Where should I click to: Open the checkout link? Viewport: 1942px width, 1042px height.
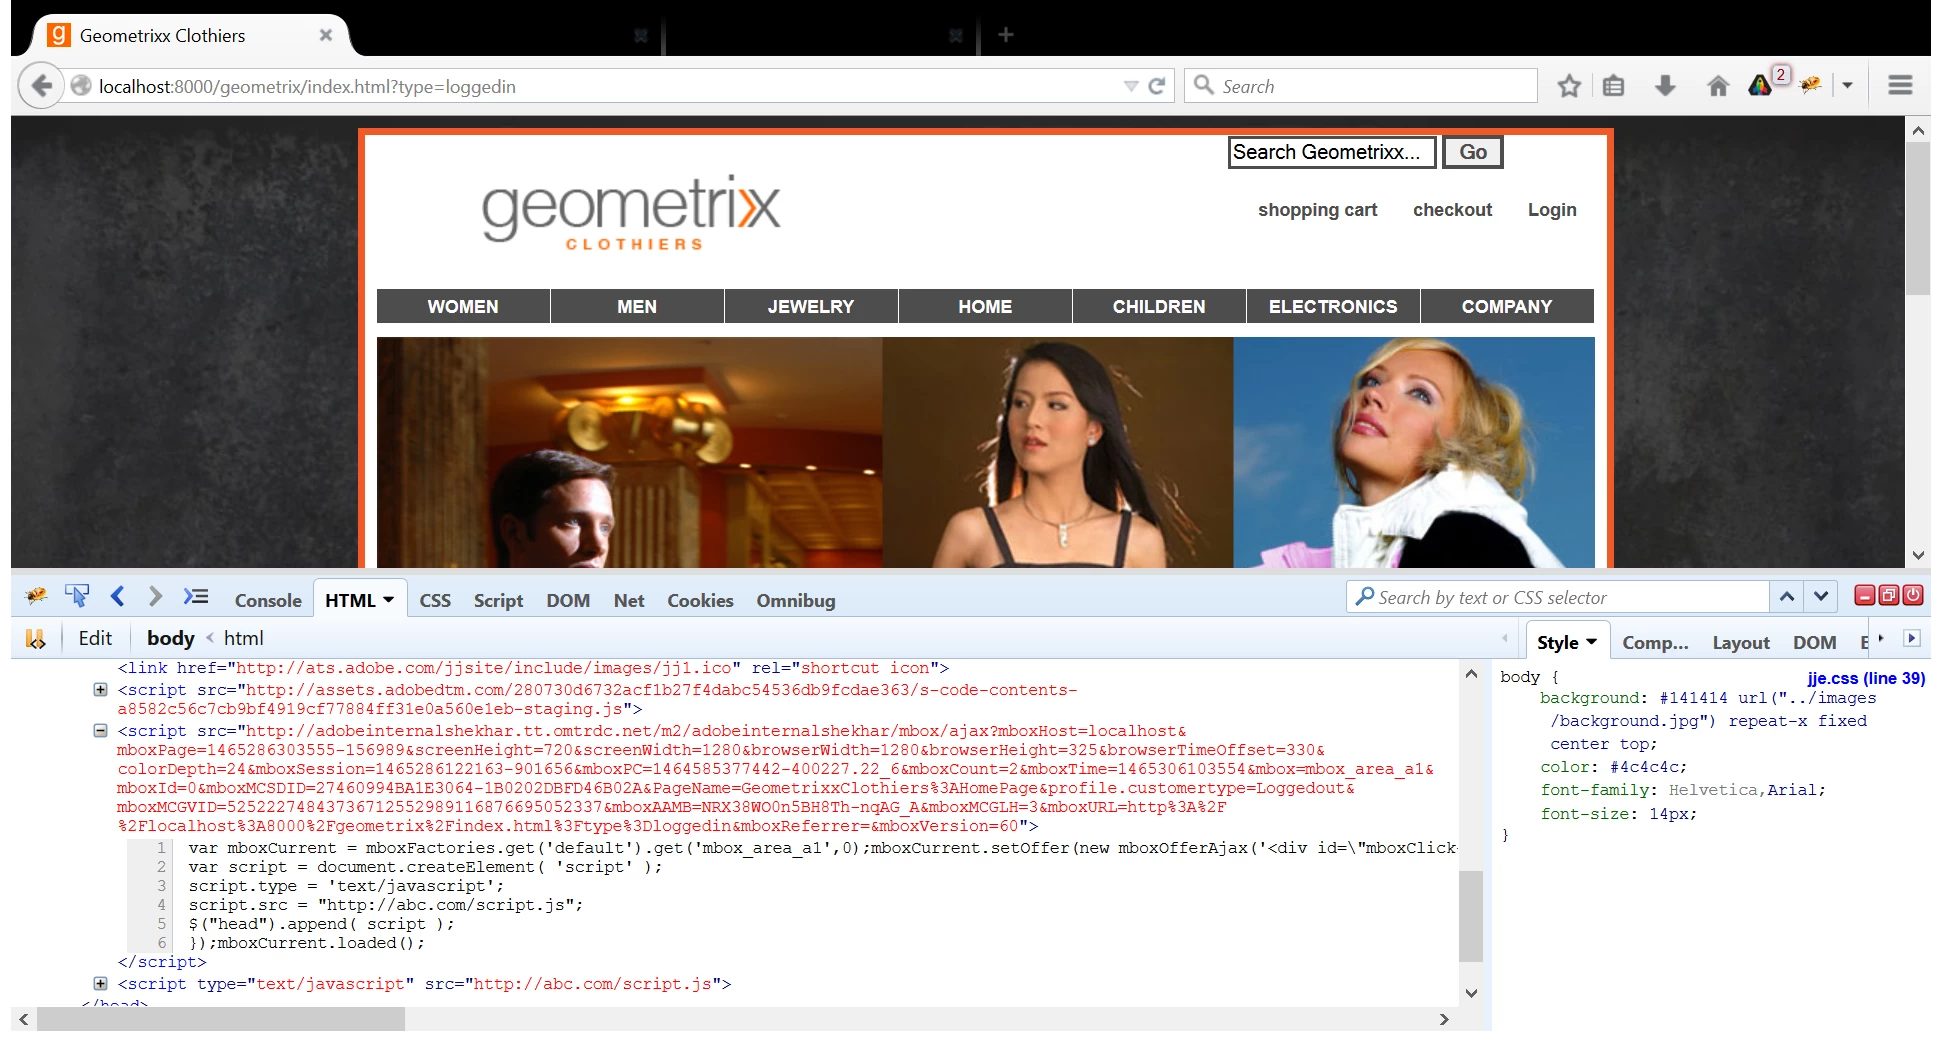coord(1452,210)
